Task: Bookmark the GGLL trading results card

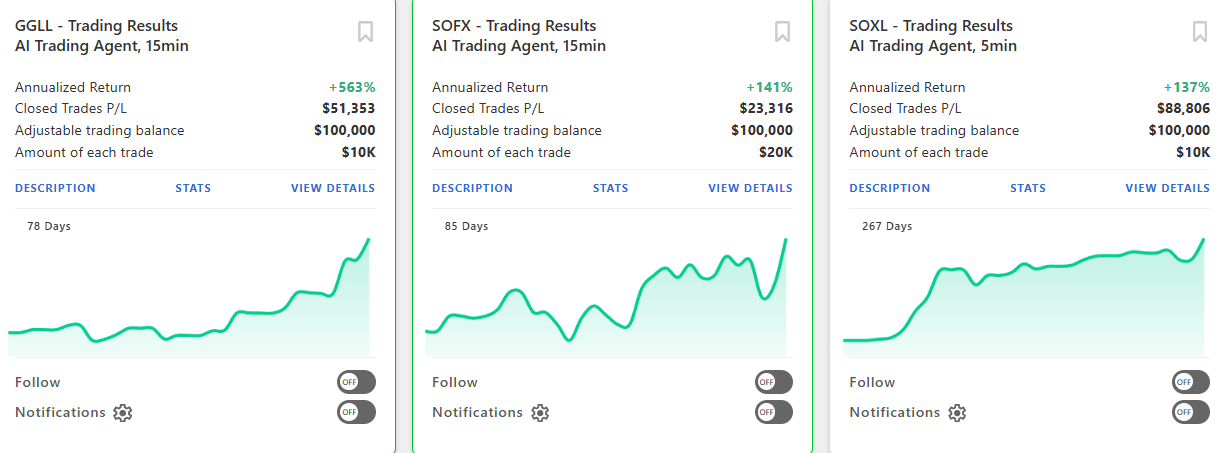Action: [x=366, y=32]
